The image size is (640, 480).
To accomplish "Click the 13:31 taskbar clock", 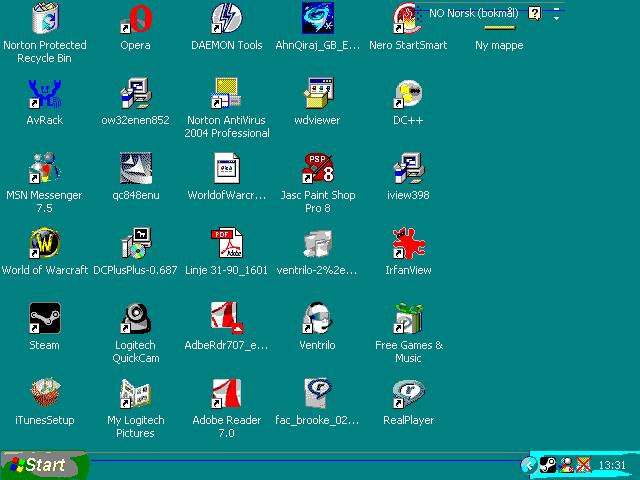I will click(612, 465).
